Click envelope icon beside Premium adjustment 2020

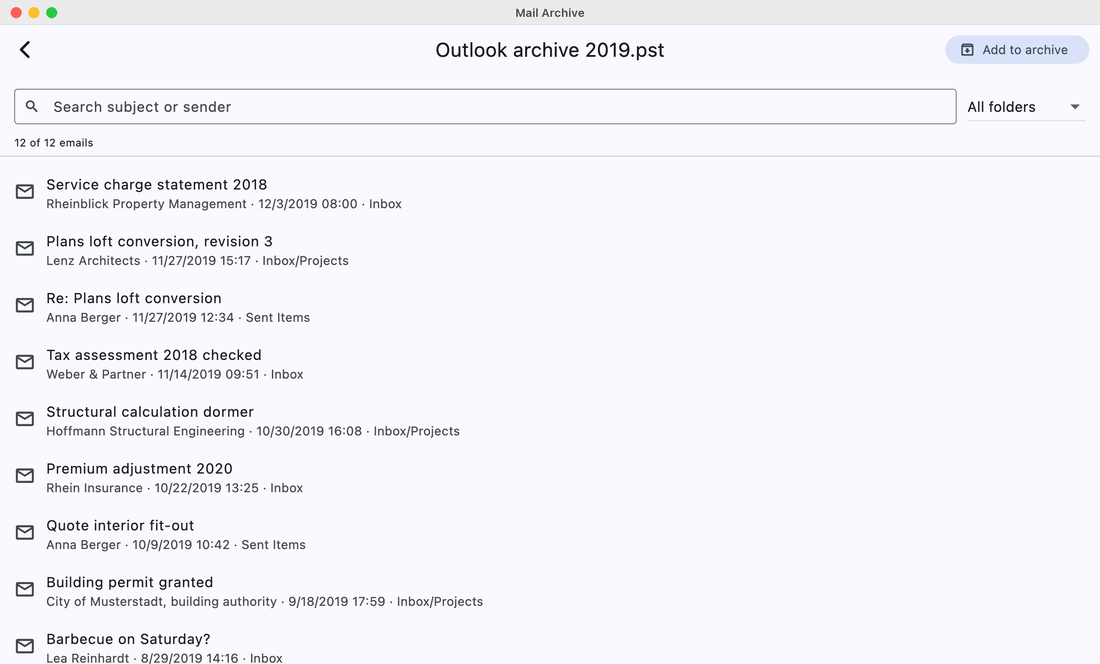[x=25, y=475]
